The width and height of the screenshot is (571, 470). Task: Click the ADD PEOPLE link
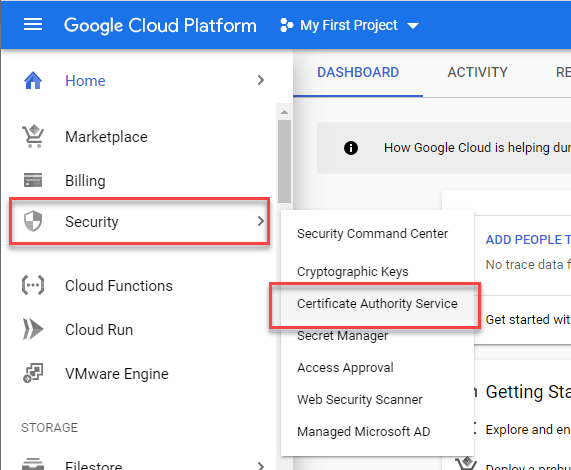pos(528,240)
